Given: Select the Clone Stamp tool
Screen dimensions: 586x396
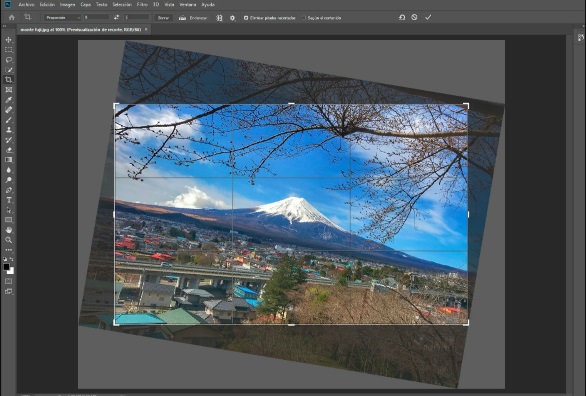Looking at the screenshot, I should pos(9,130).
